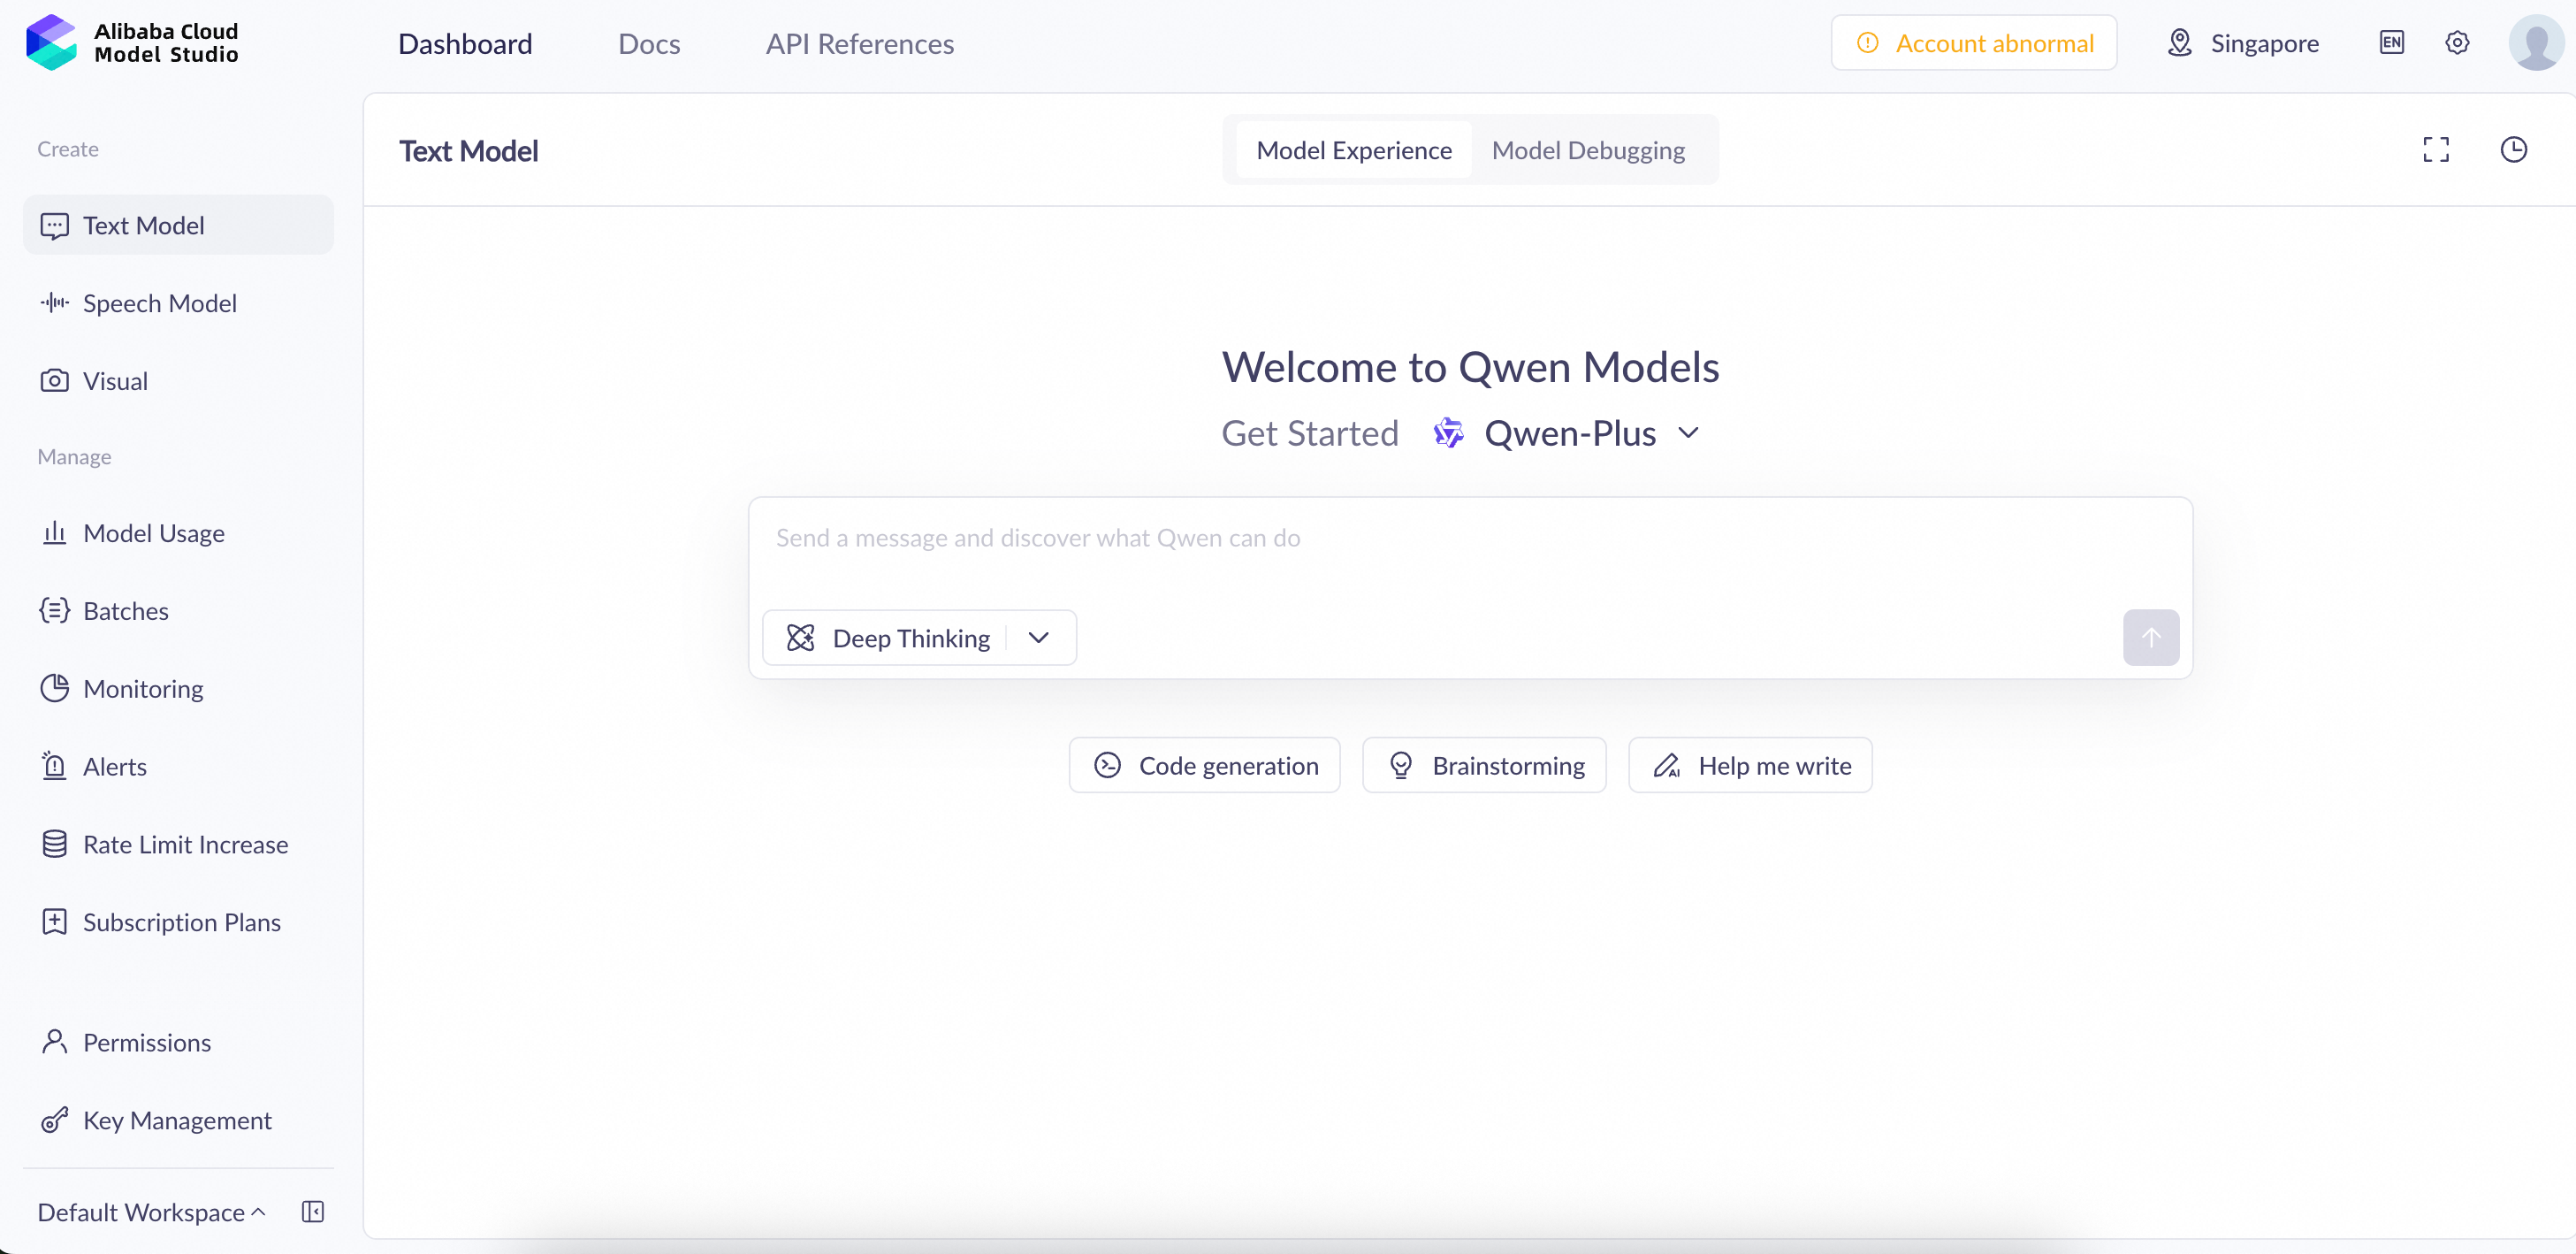Click the Singapore location pin icon

2180,43
